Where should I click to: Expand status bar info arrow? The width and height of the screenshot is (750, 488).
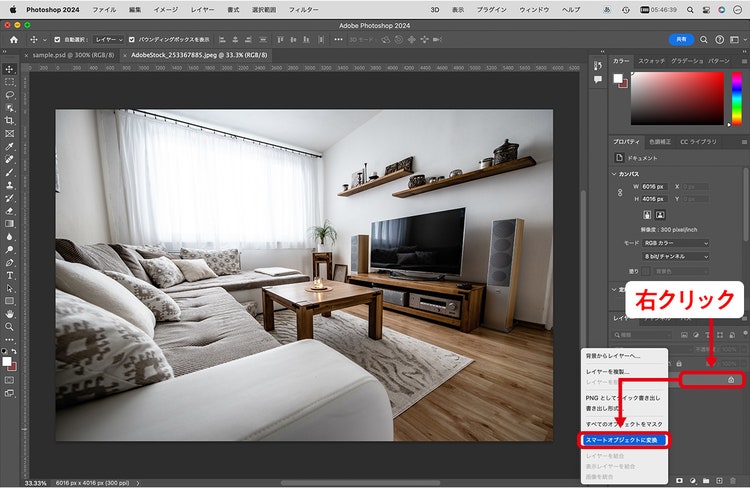click(138, 483)
